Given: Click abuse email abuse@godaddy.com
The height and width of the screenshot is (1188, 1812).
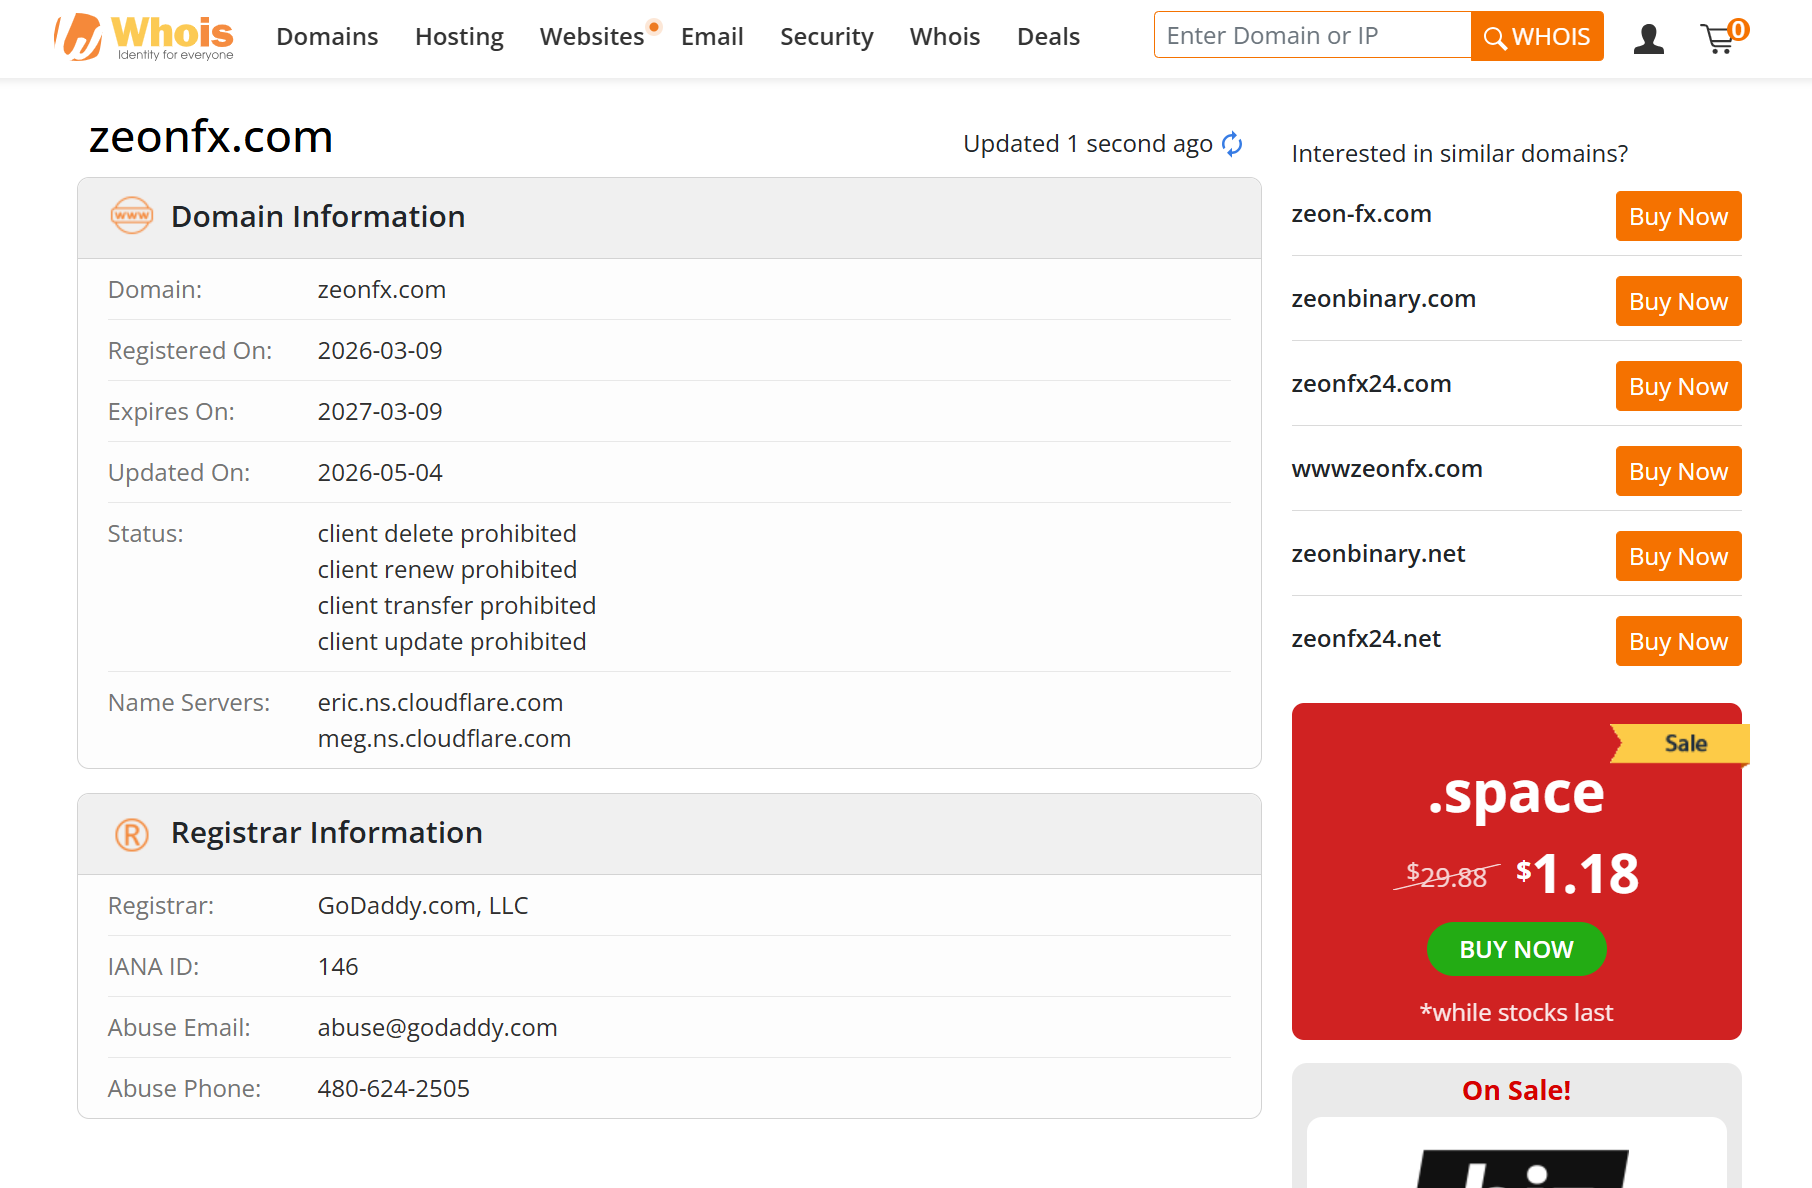Looking at the screenshot, I should coord(437,1028).
